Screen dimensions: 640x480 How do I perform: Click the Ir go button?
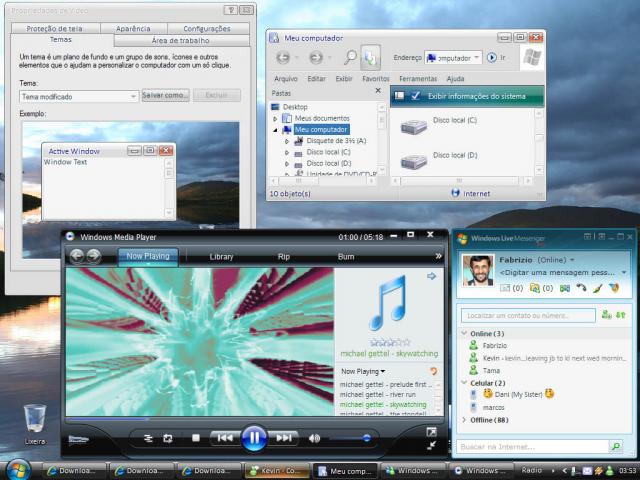click(496, 58)
